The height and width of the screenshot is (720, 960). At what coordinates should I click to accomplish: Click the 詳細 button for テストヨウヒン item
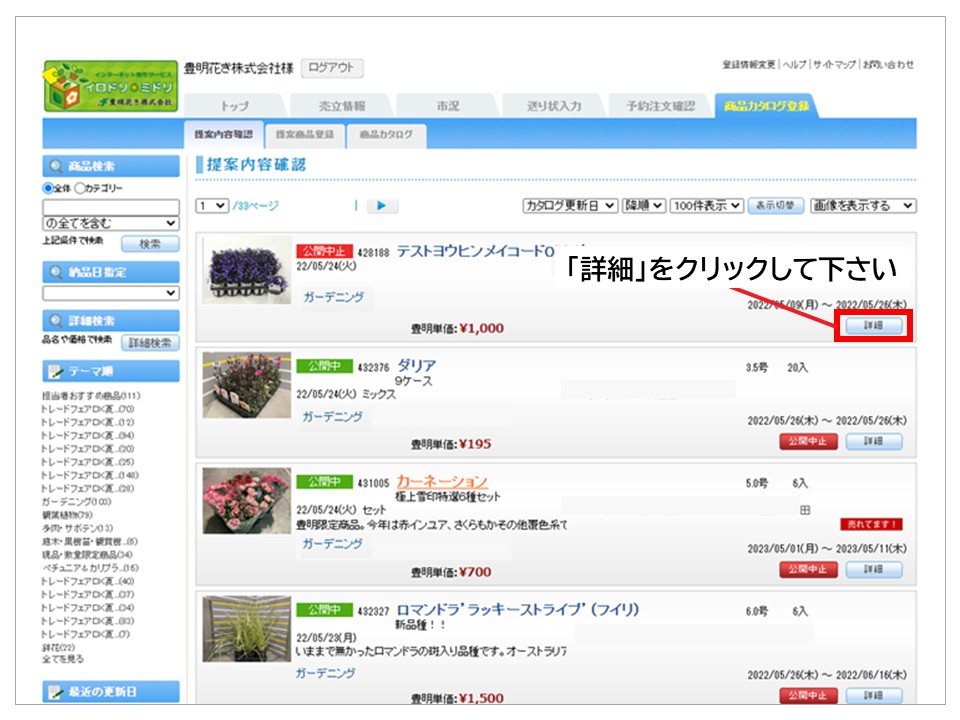(874, 326)
